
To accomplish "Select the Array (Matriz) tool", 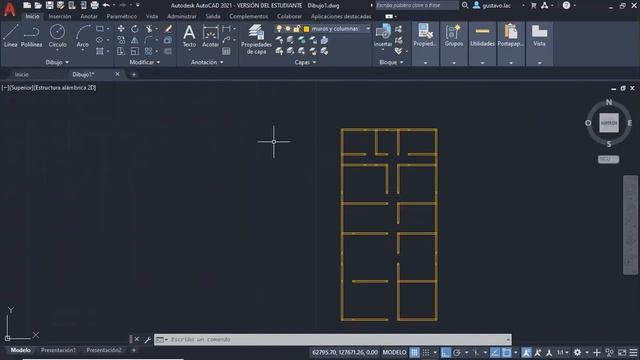I will [x=148, y=51].
